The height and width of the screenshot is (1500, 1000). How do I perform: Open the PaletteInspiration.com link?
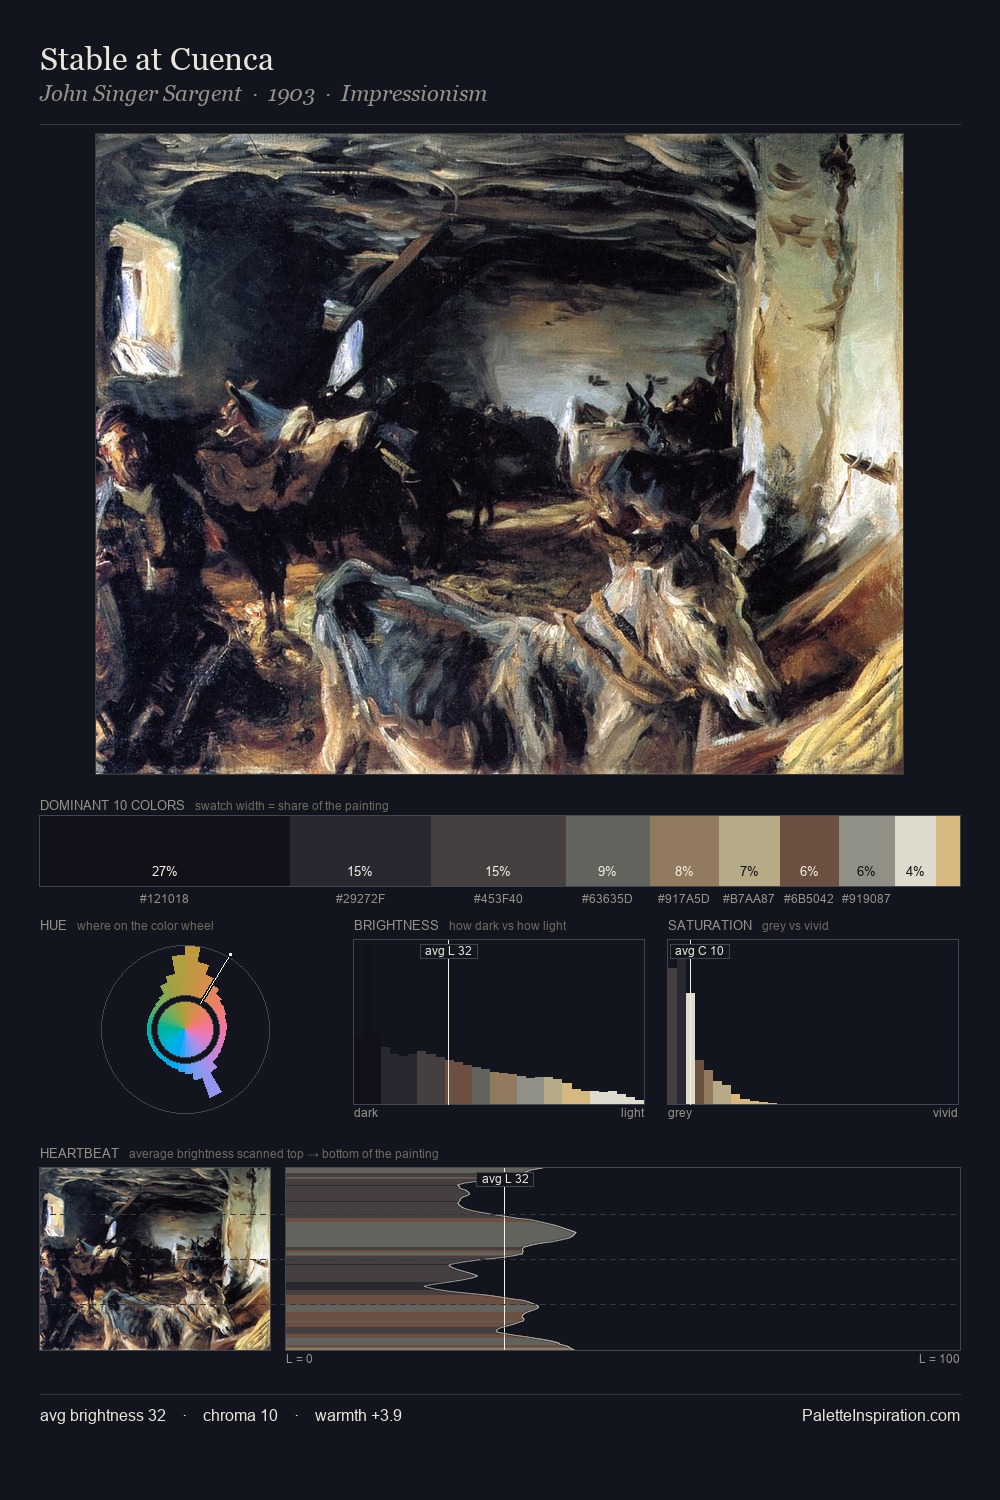tap(881, 1415)
